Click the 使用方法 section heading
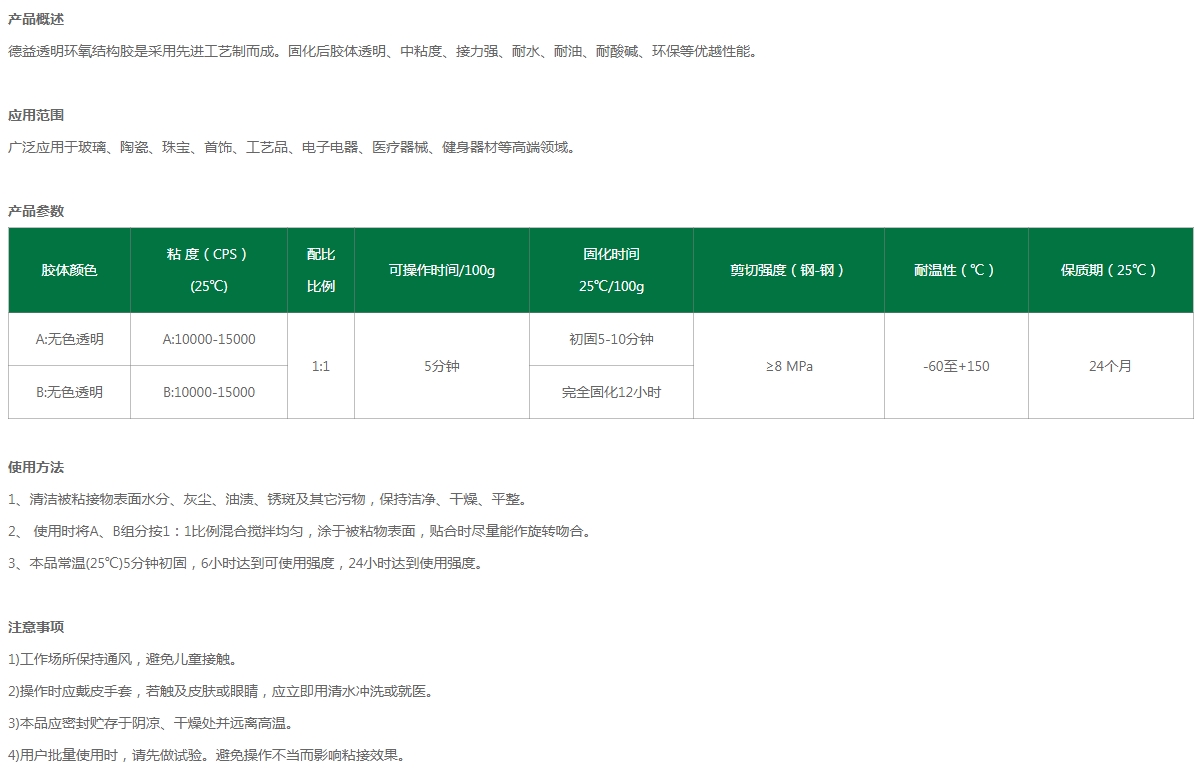The height and width of the screenshot is (781, 1200). (x=36, y=467)
